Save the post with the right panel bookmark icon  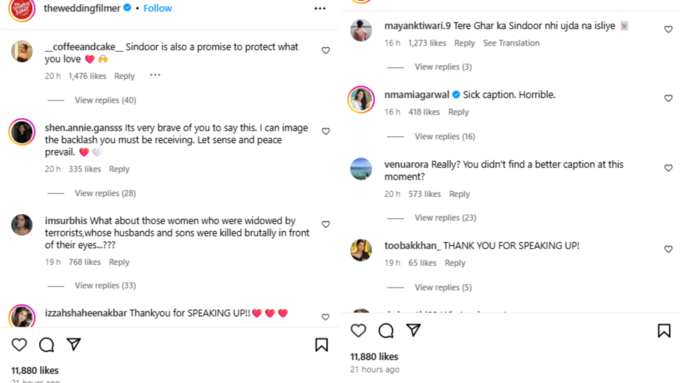coord(664,331)
